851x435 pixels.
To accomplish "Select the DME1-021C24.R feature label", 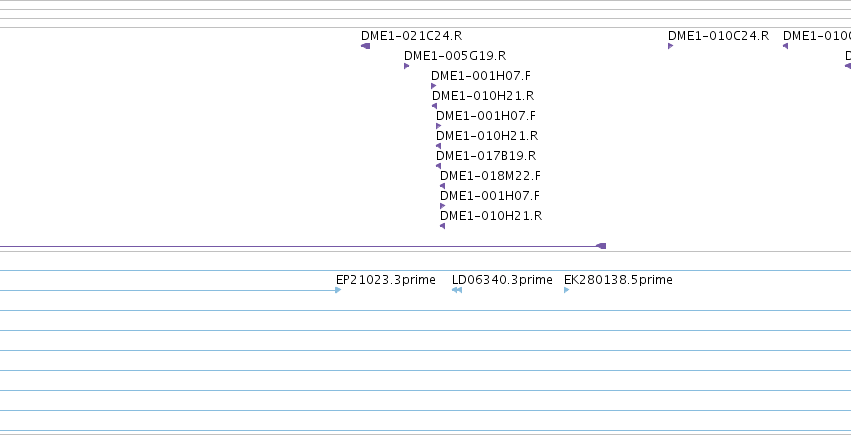I will 411,36.
